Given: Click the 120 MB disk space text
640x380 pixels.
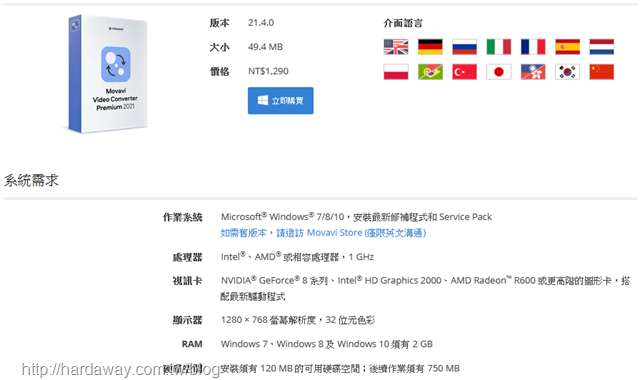Looking at the screenshot, I should click(x=340, y=369).
